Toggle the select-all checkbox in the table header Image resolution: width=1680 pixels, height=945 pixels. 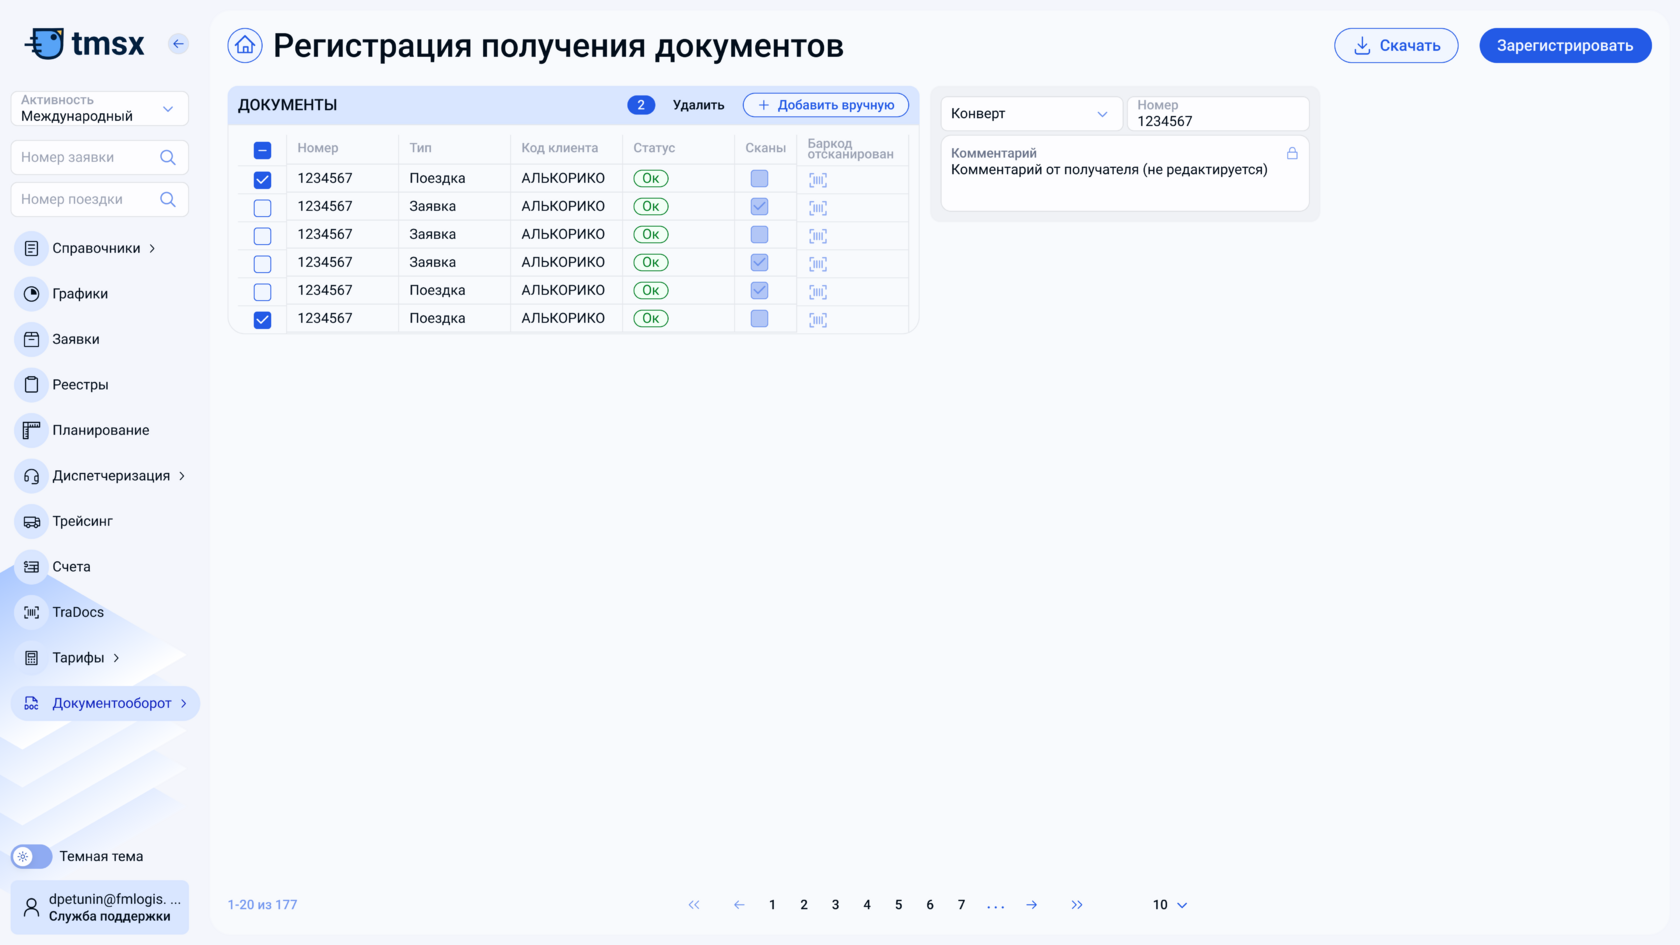click(x=262, y=150)
